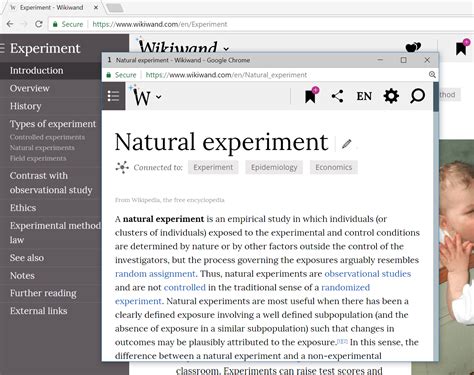
Task: Select Types of experiment in sidebar
Action: click(53, 124)
